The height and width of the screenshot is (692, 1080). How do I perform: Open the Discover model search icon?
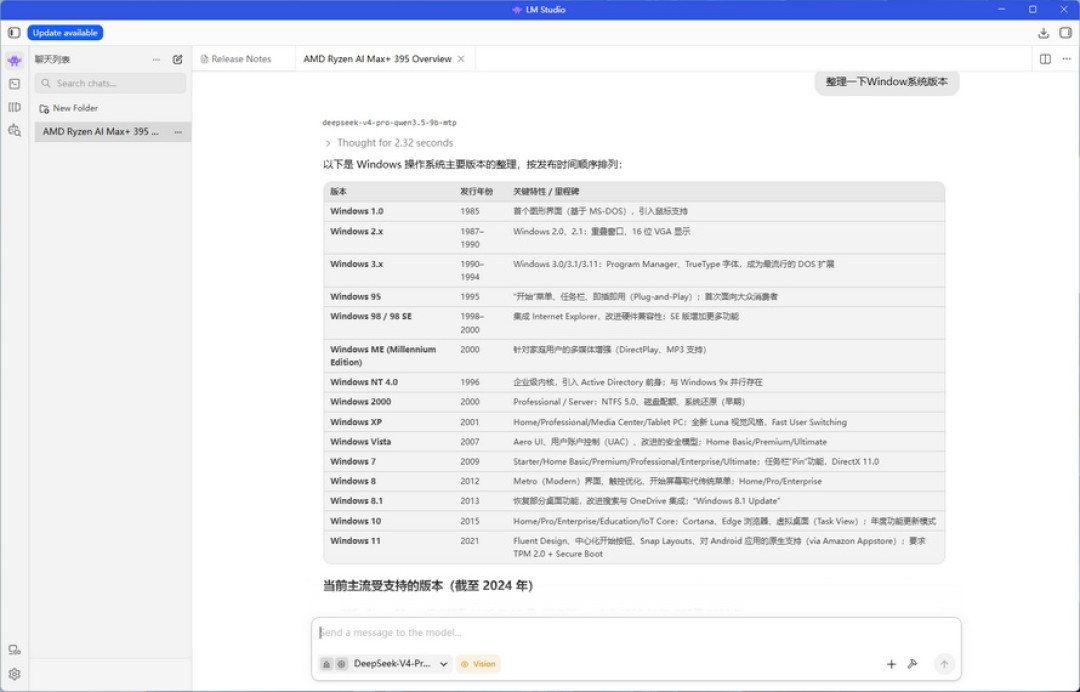14,130
